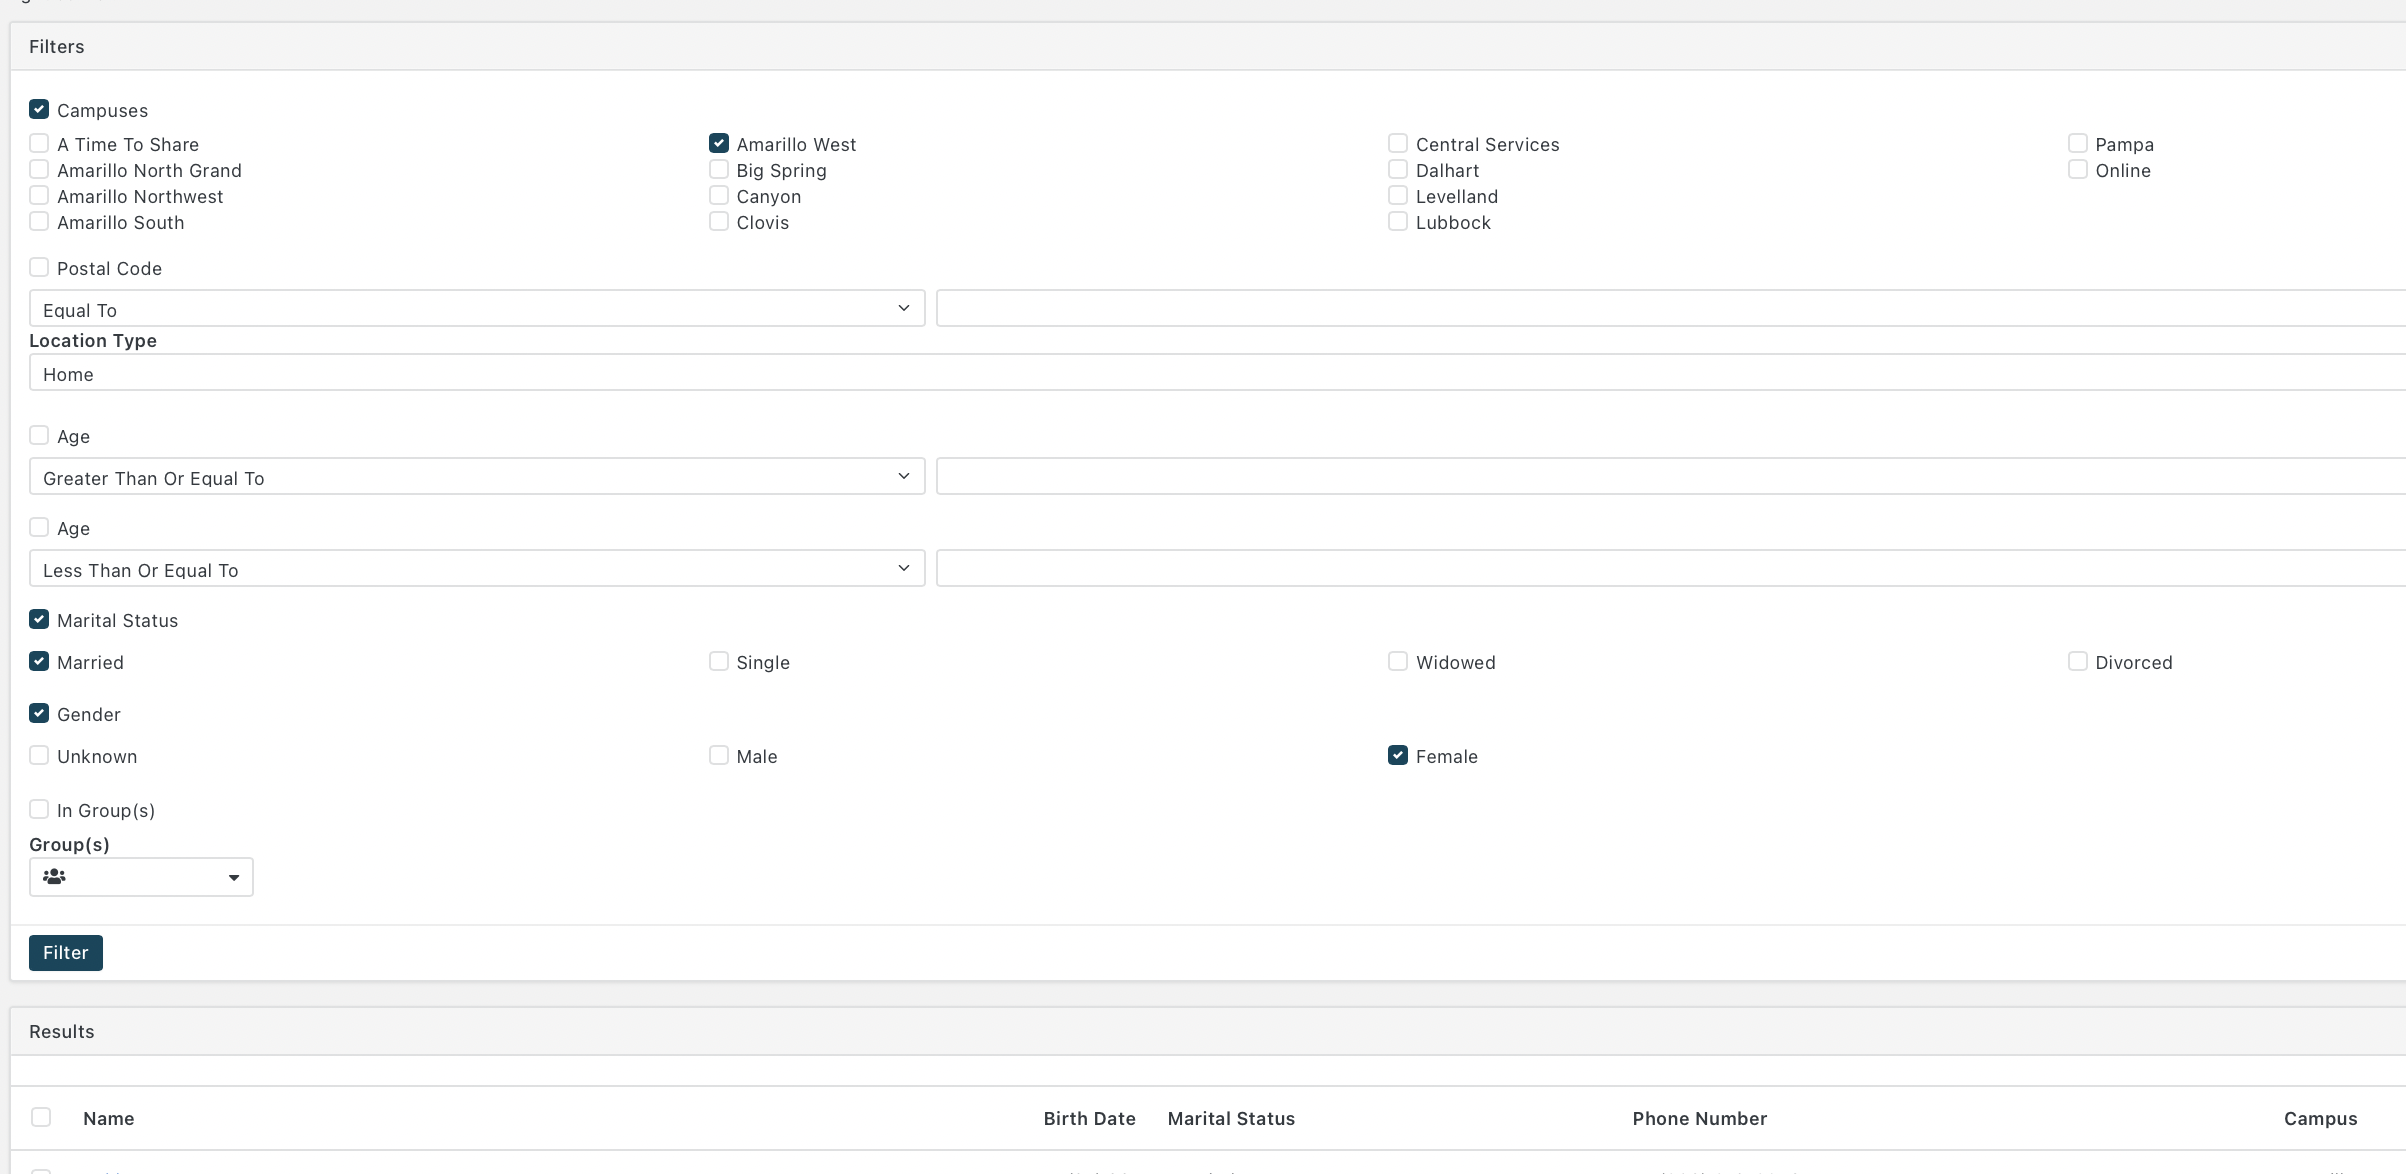
Task: Tick the Divorced checkbox
Action: pos(2078,661)
